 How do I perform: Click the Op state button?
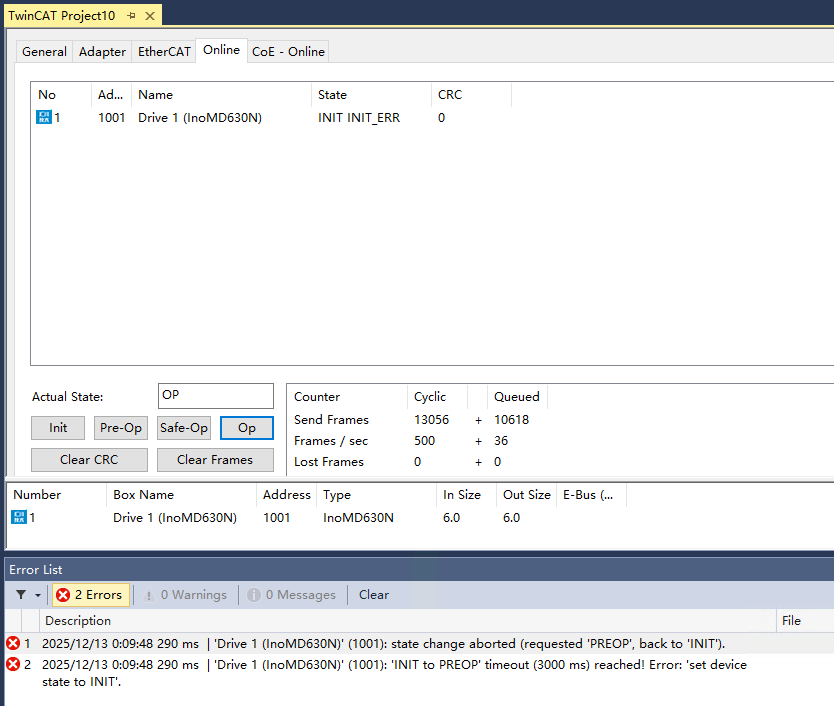click(x=247, y=428)
